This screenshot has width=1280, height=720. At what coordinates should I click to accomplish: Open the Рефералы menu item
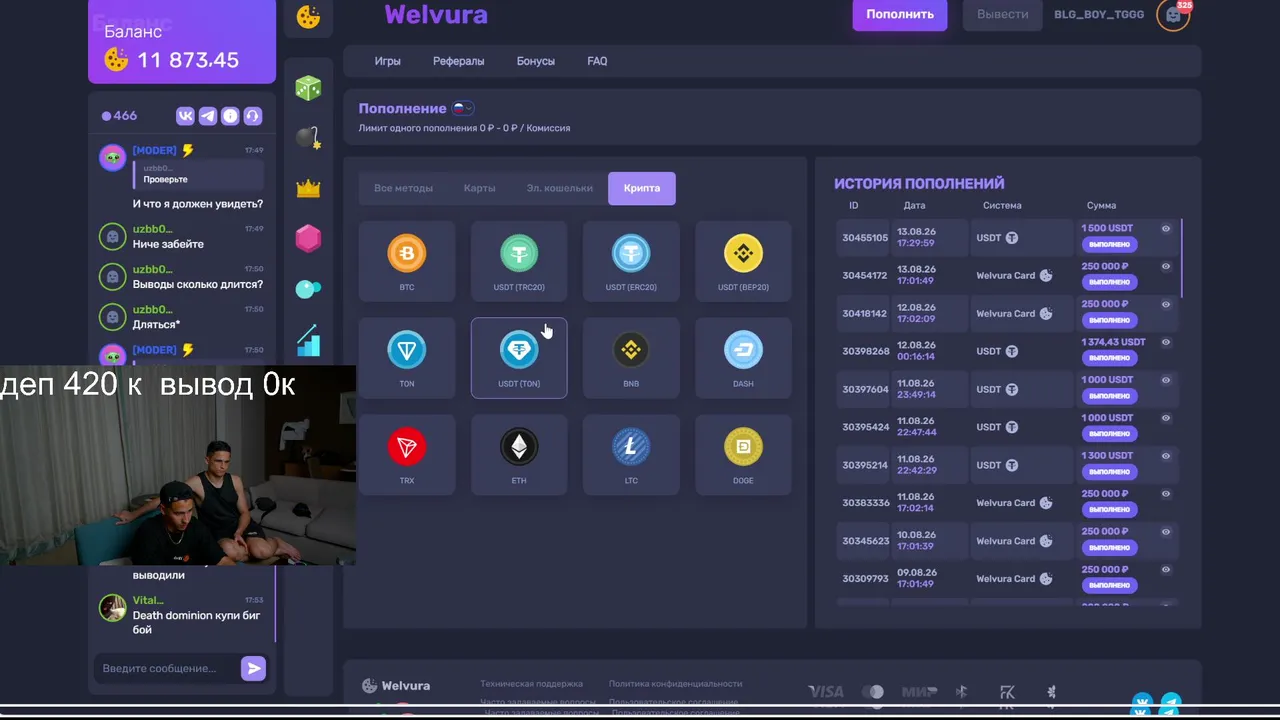(x=459, y=61)
